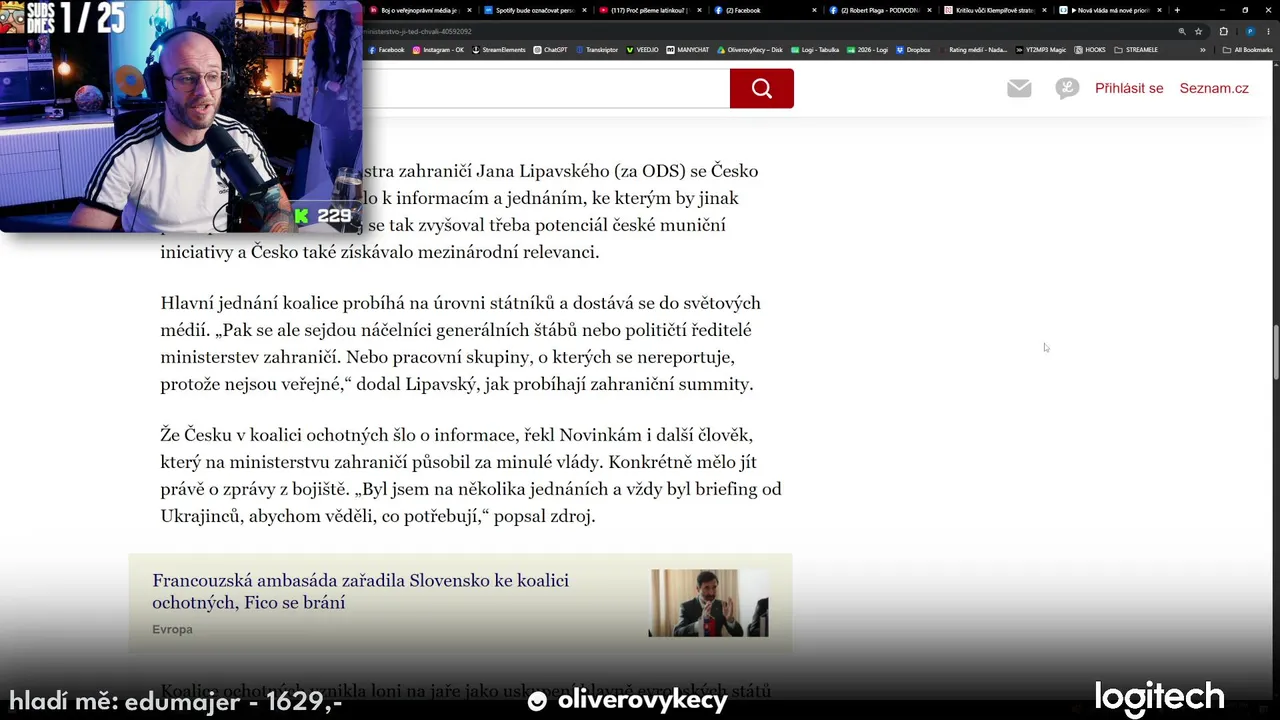Viewport: 1280px width, 720px height.
Task: Bookmark this page with the star icon
Action: 1198,32
